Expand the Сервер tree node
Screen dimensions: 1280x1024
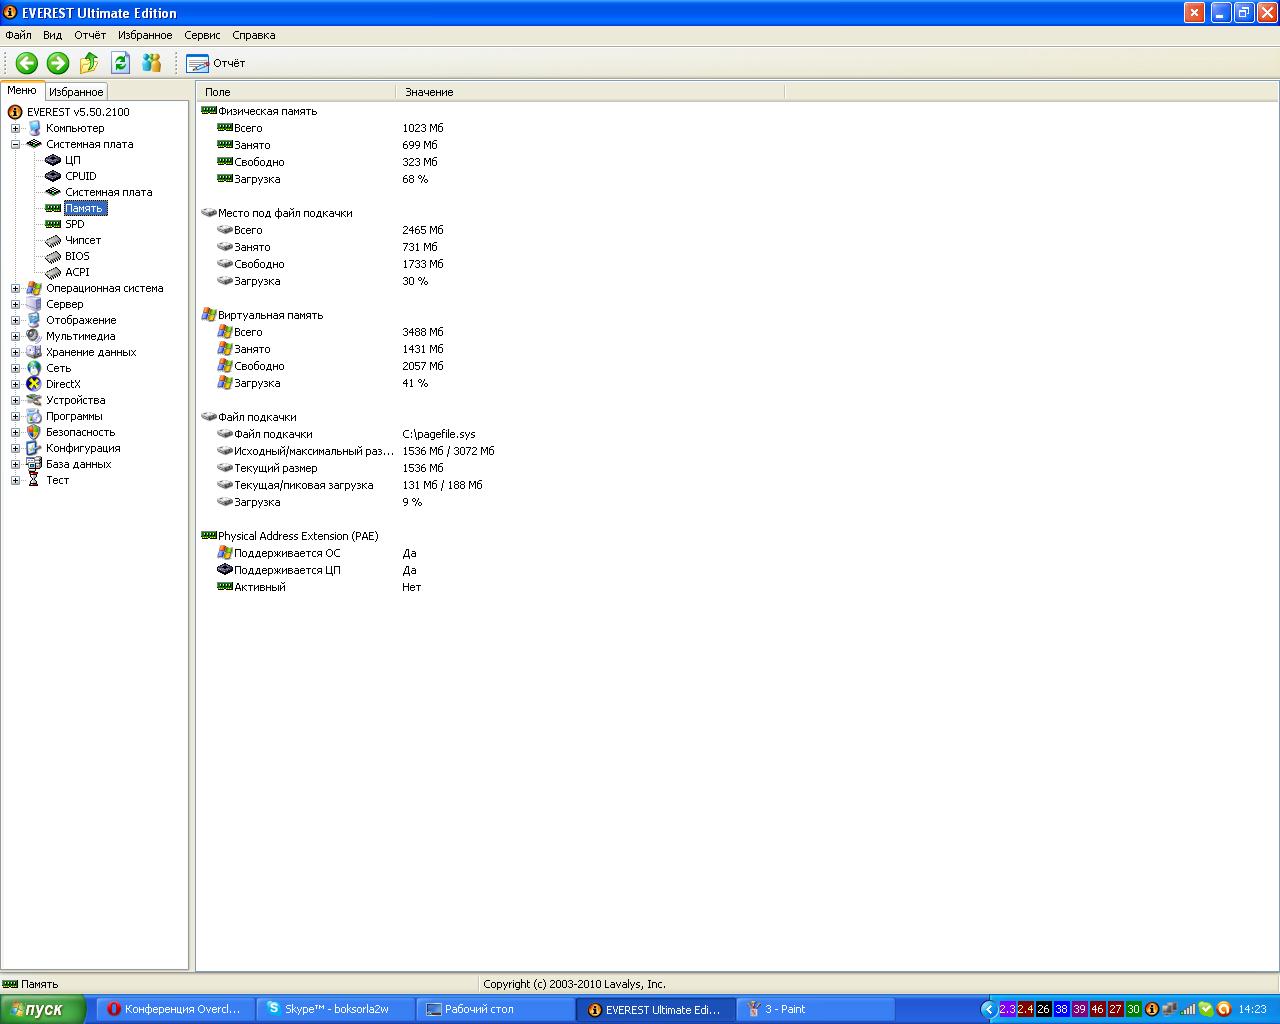tap(15, 304)
